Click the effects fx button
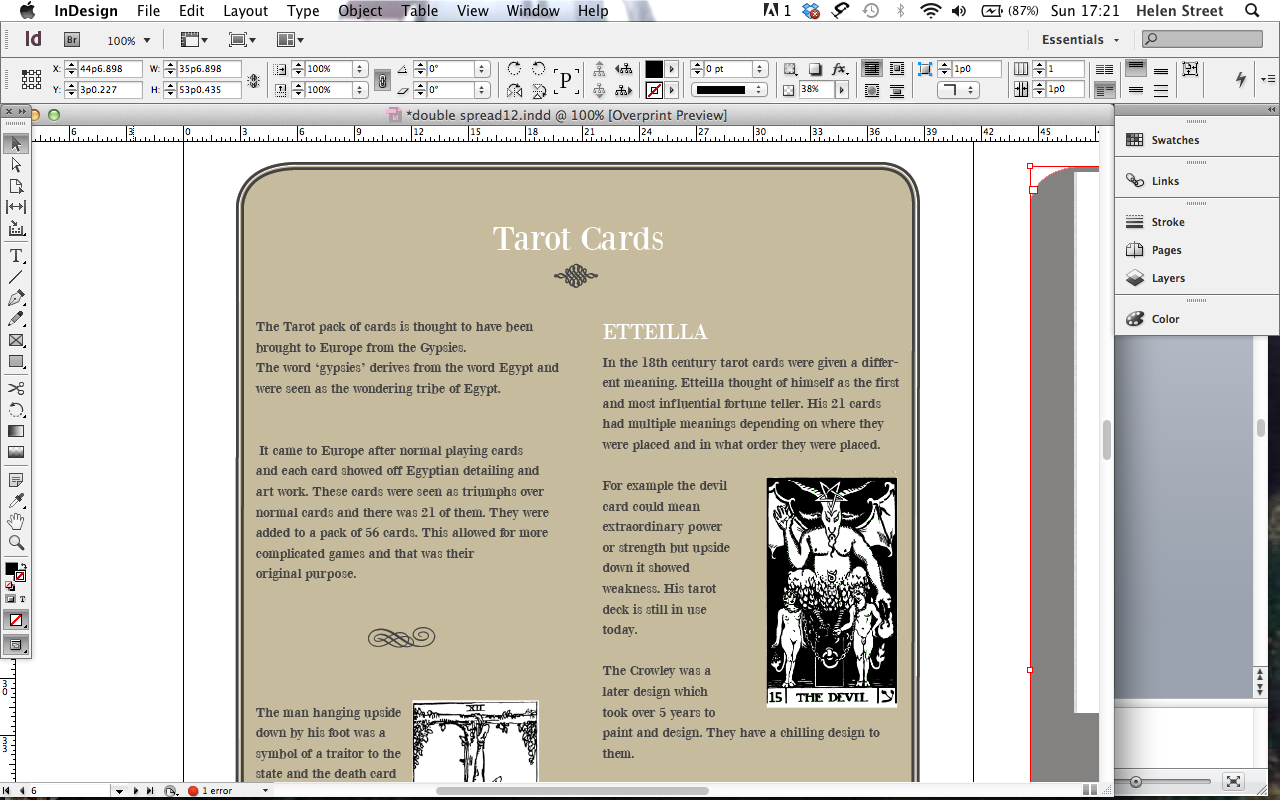Viewport: 1280px width, 800px height. point(836,68)
